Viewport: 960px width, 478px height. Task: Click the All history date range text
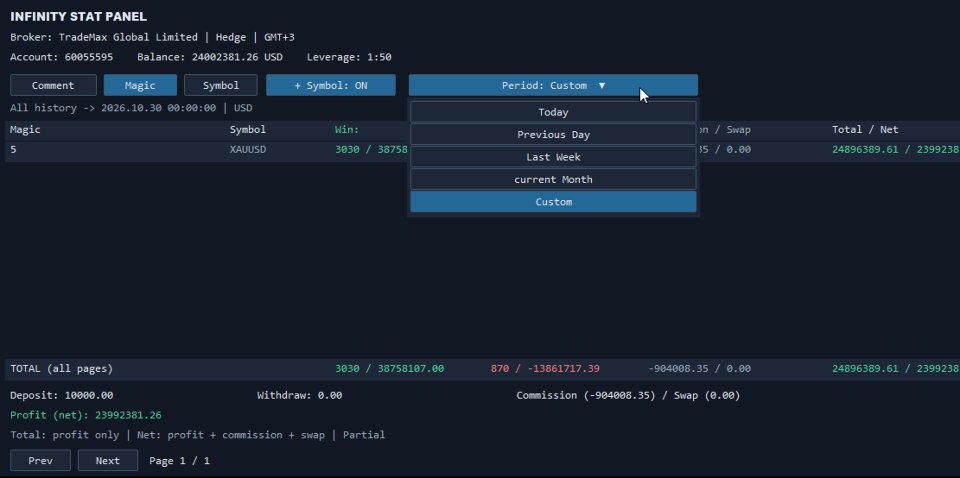point(131,108)
